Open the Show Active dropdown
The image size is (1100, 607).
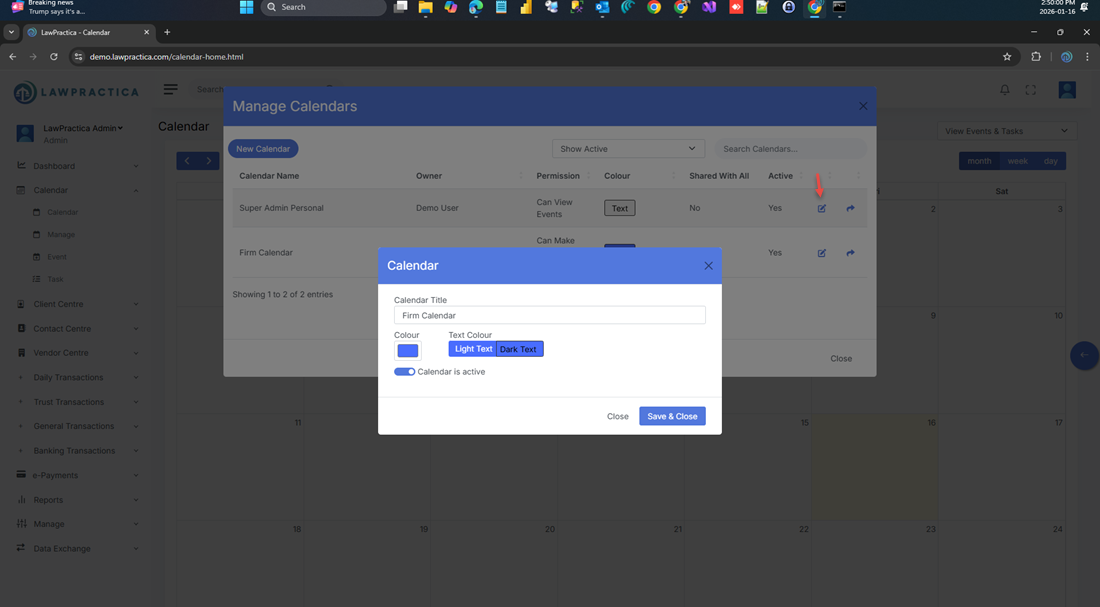[628, 149]
